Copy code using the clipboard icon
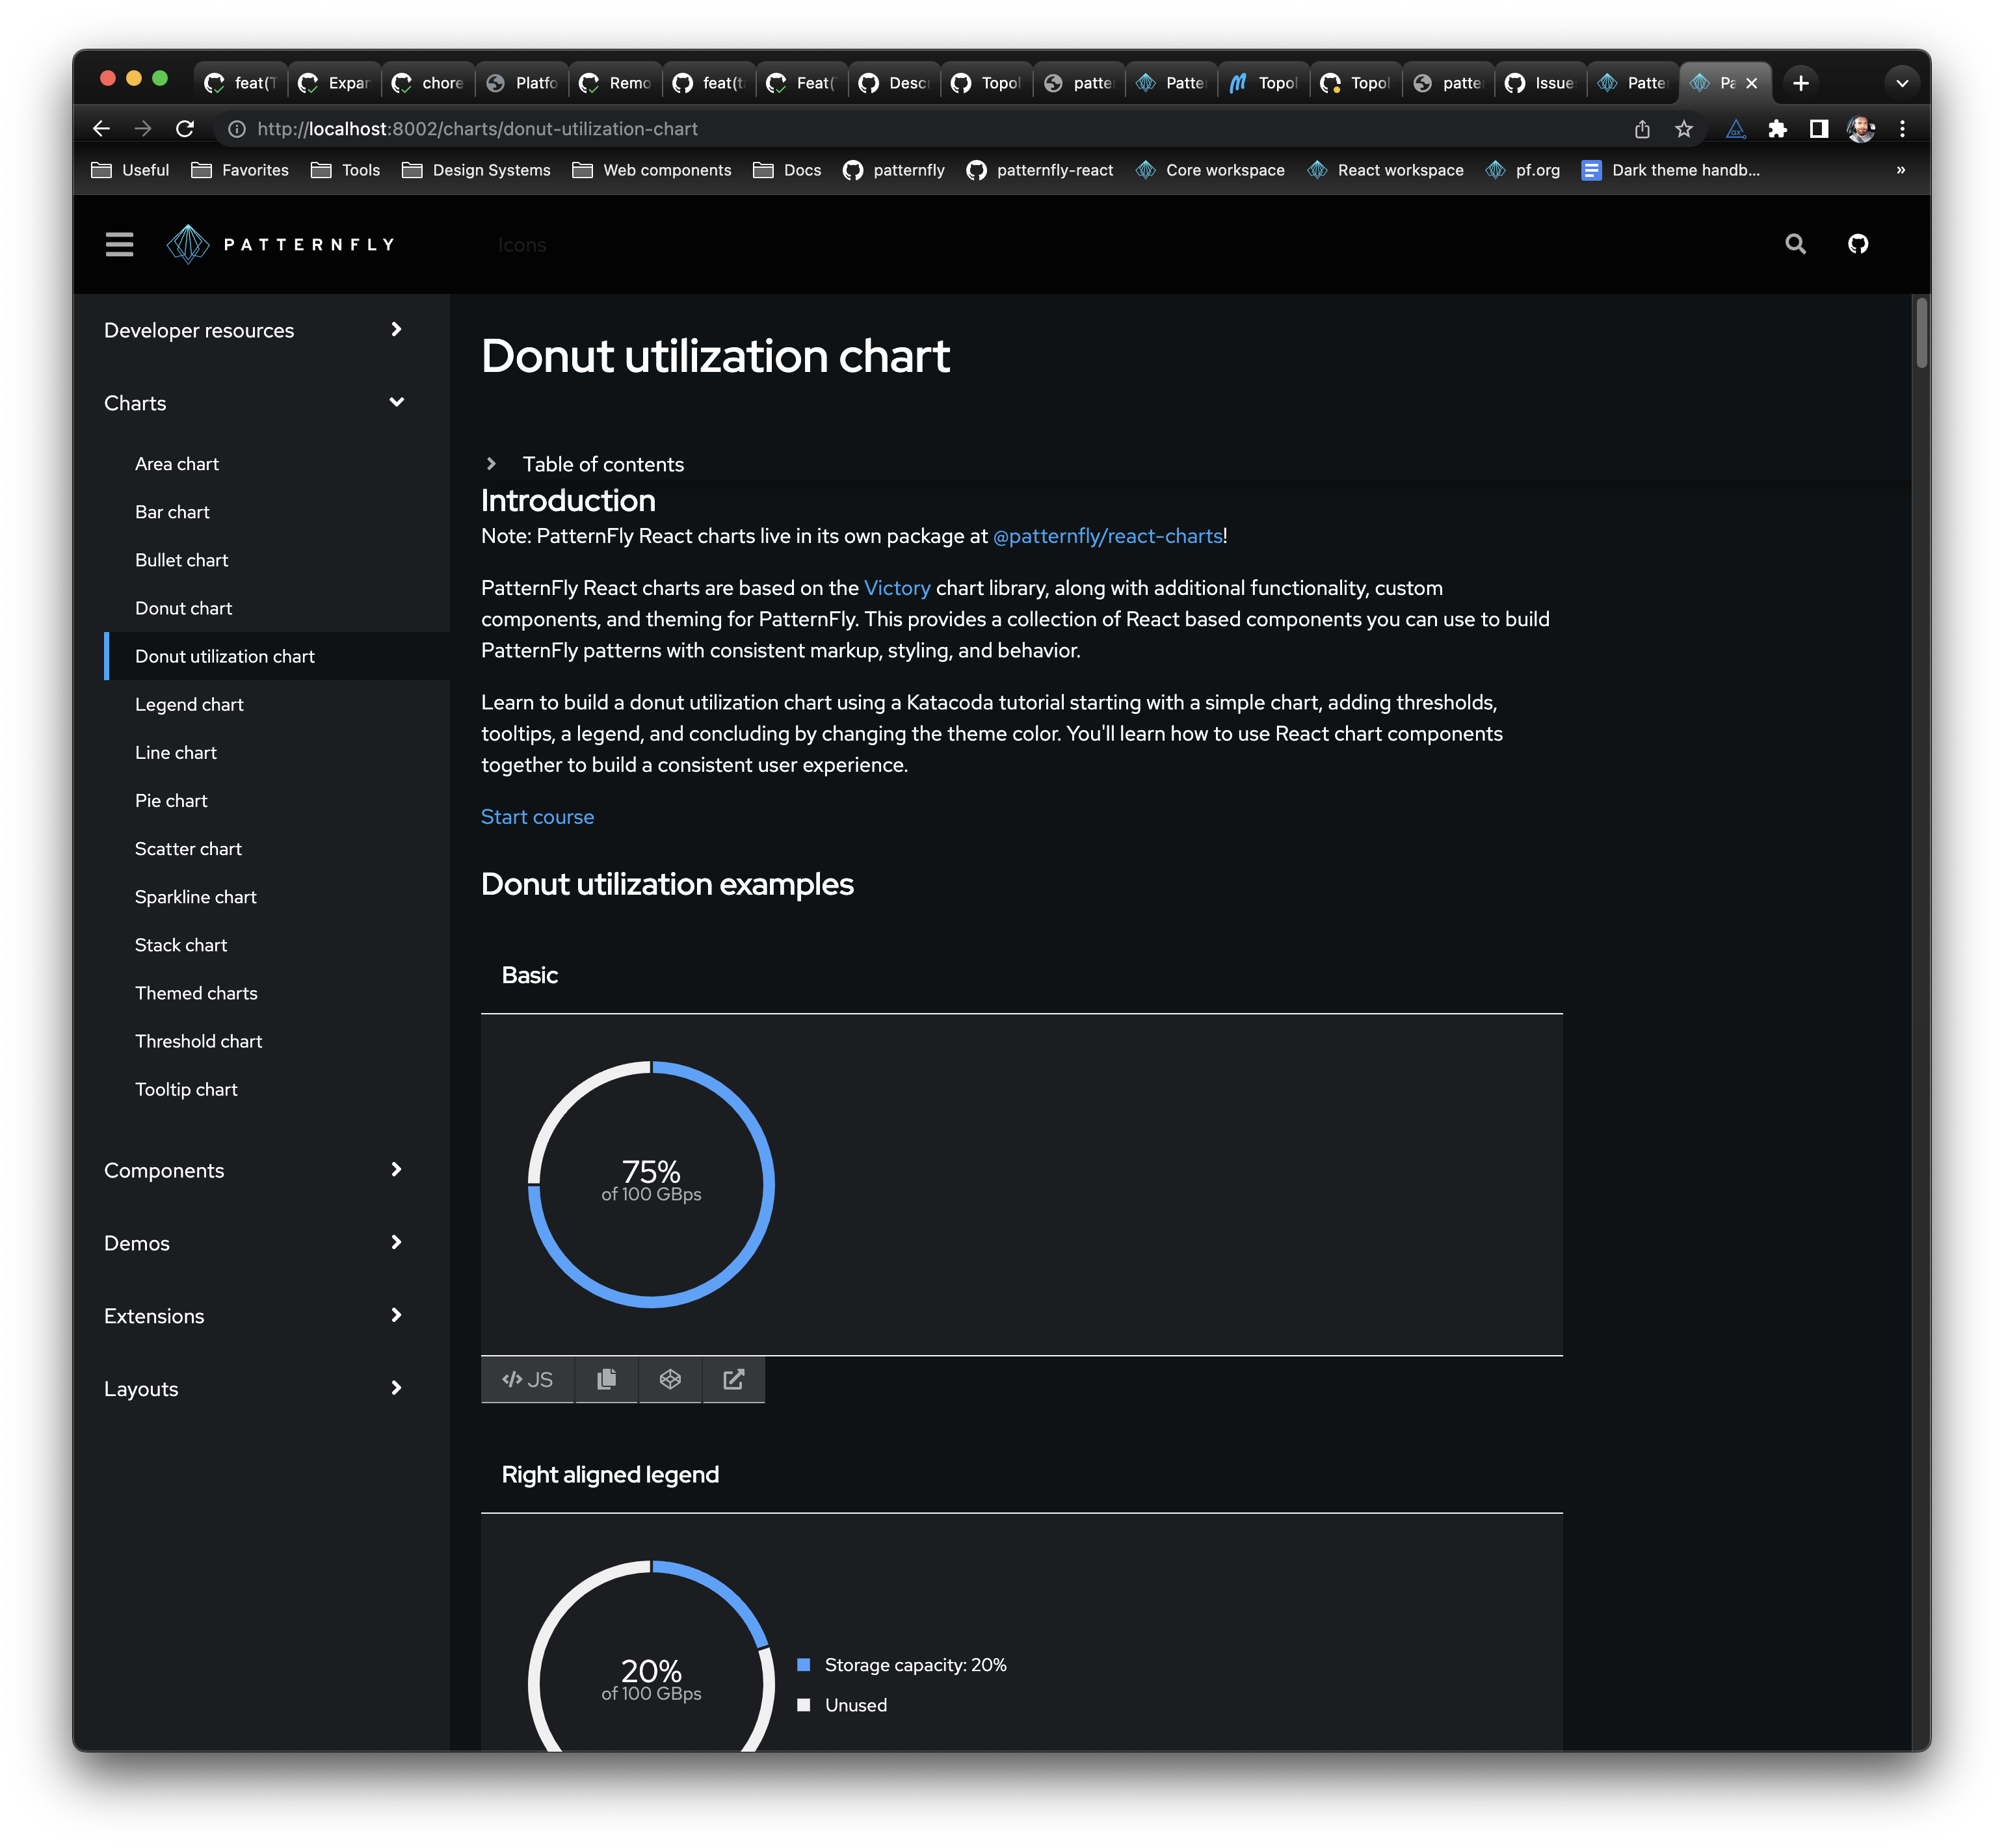 pos(606,1379)
